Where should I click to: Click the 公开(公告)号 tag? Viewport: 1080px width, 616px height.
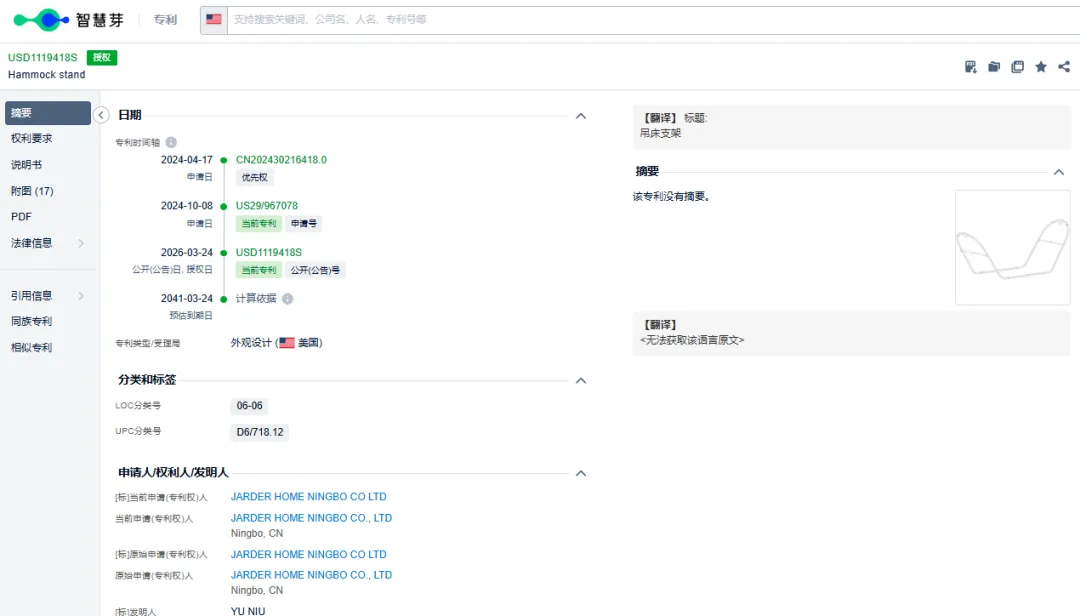point(315,270)
